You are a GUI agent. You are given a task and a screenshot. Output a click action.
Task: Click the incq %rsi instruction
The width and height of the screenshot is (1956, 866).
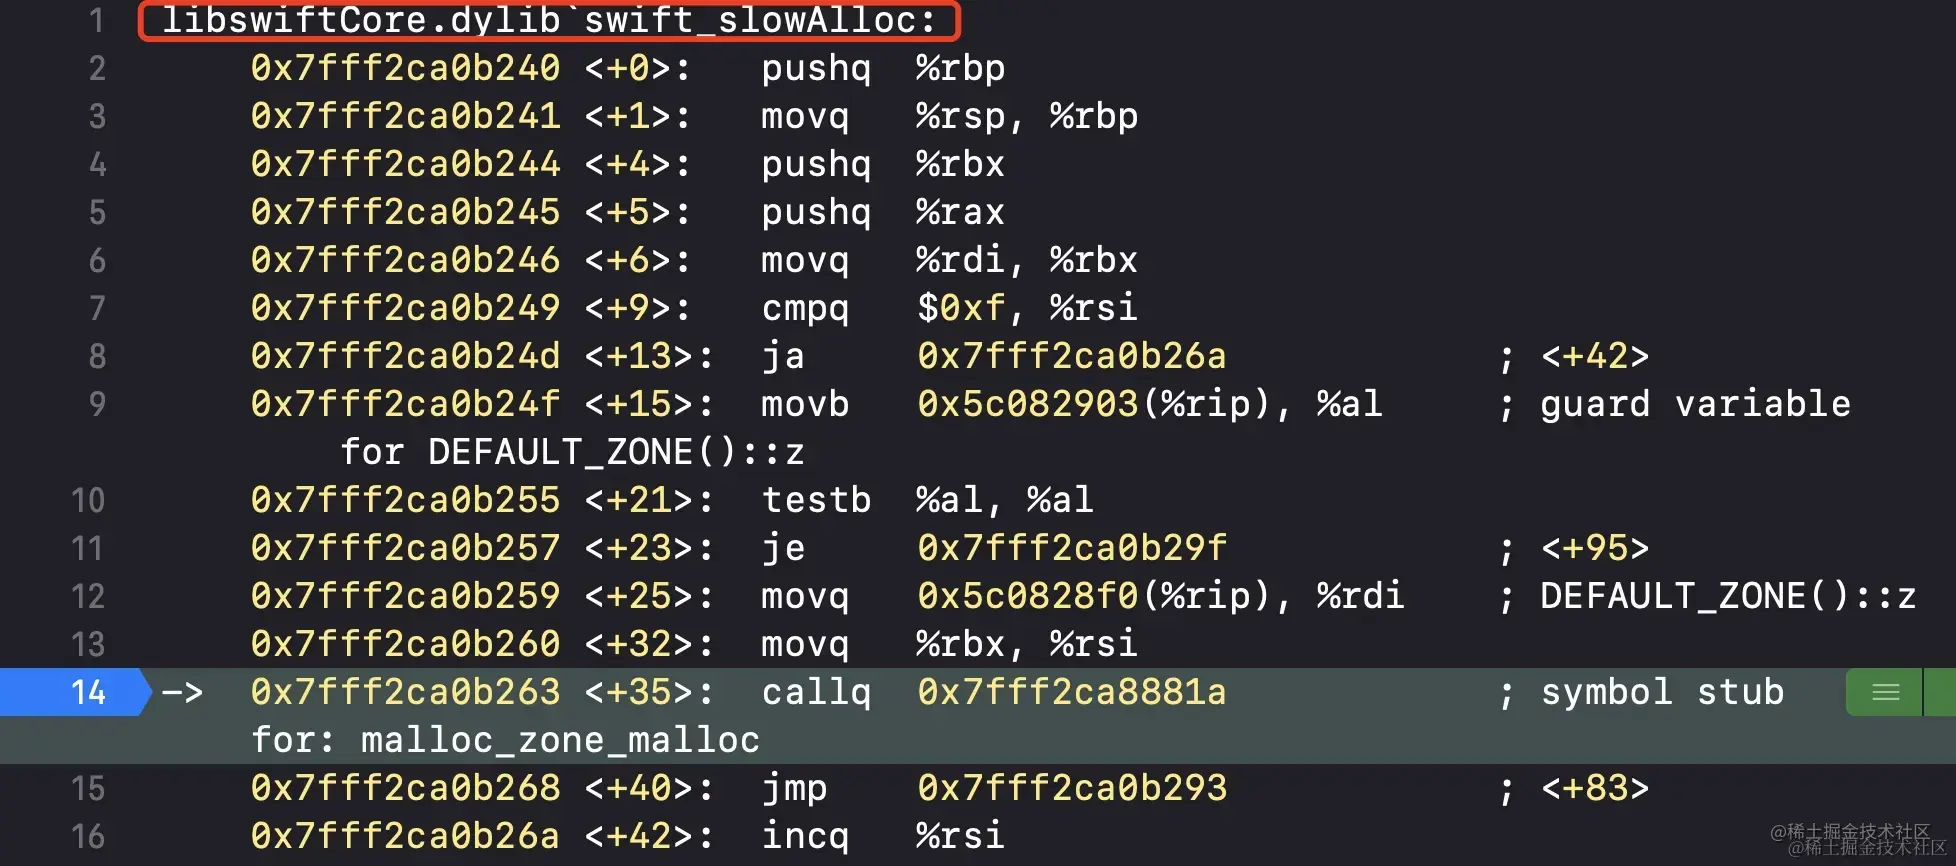pos(882,836)
